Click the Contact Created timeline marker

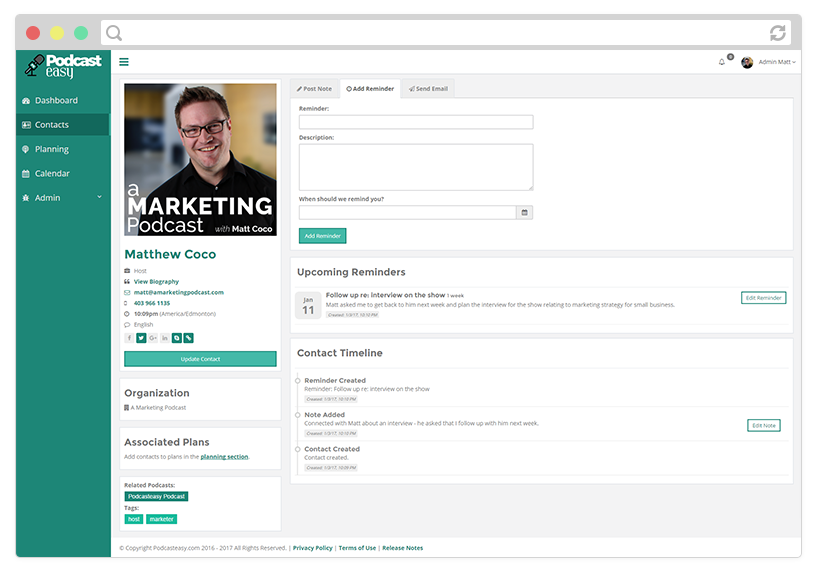298,449
